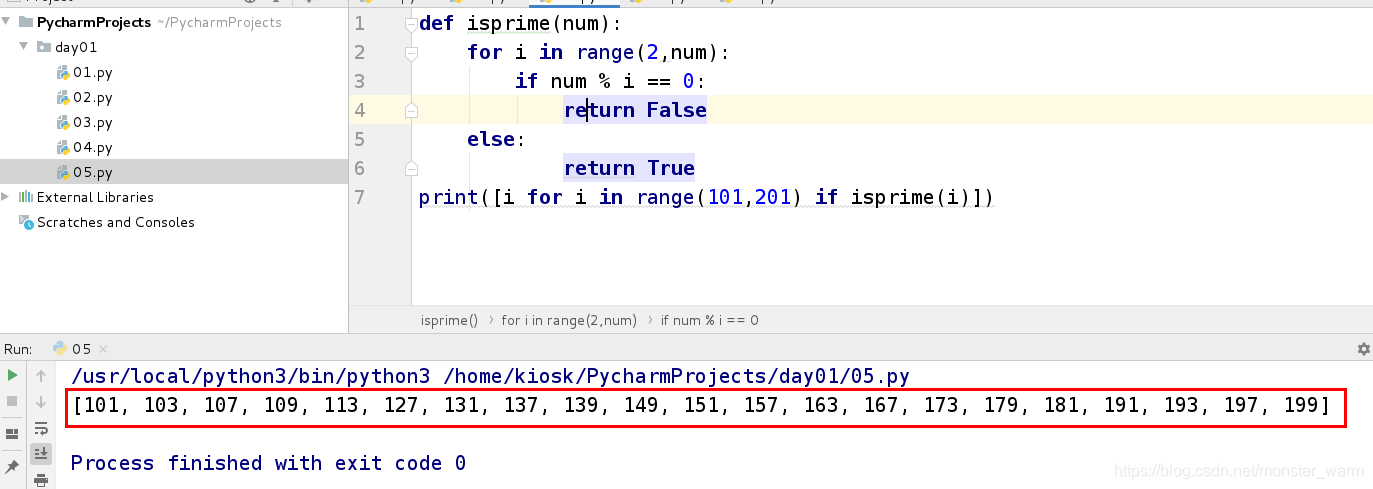1373x489 pixels.
Task: Click the 'for i in range(2,num)' breadcrumb
Action: 569,320
